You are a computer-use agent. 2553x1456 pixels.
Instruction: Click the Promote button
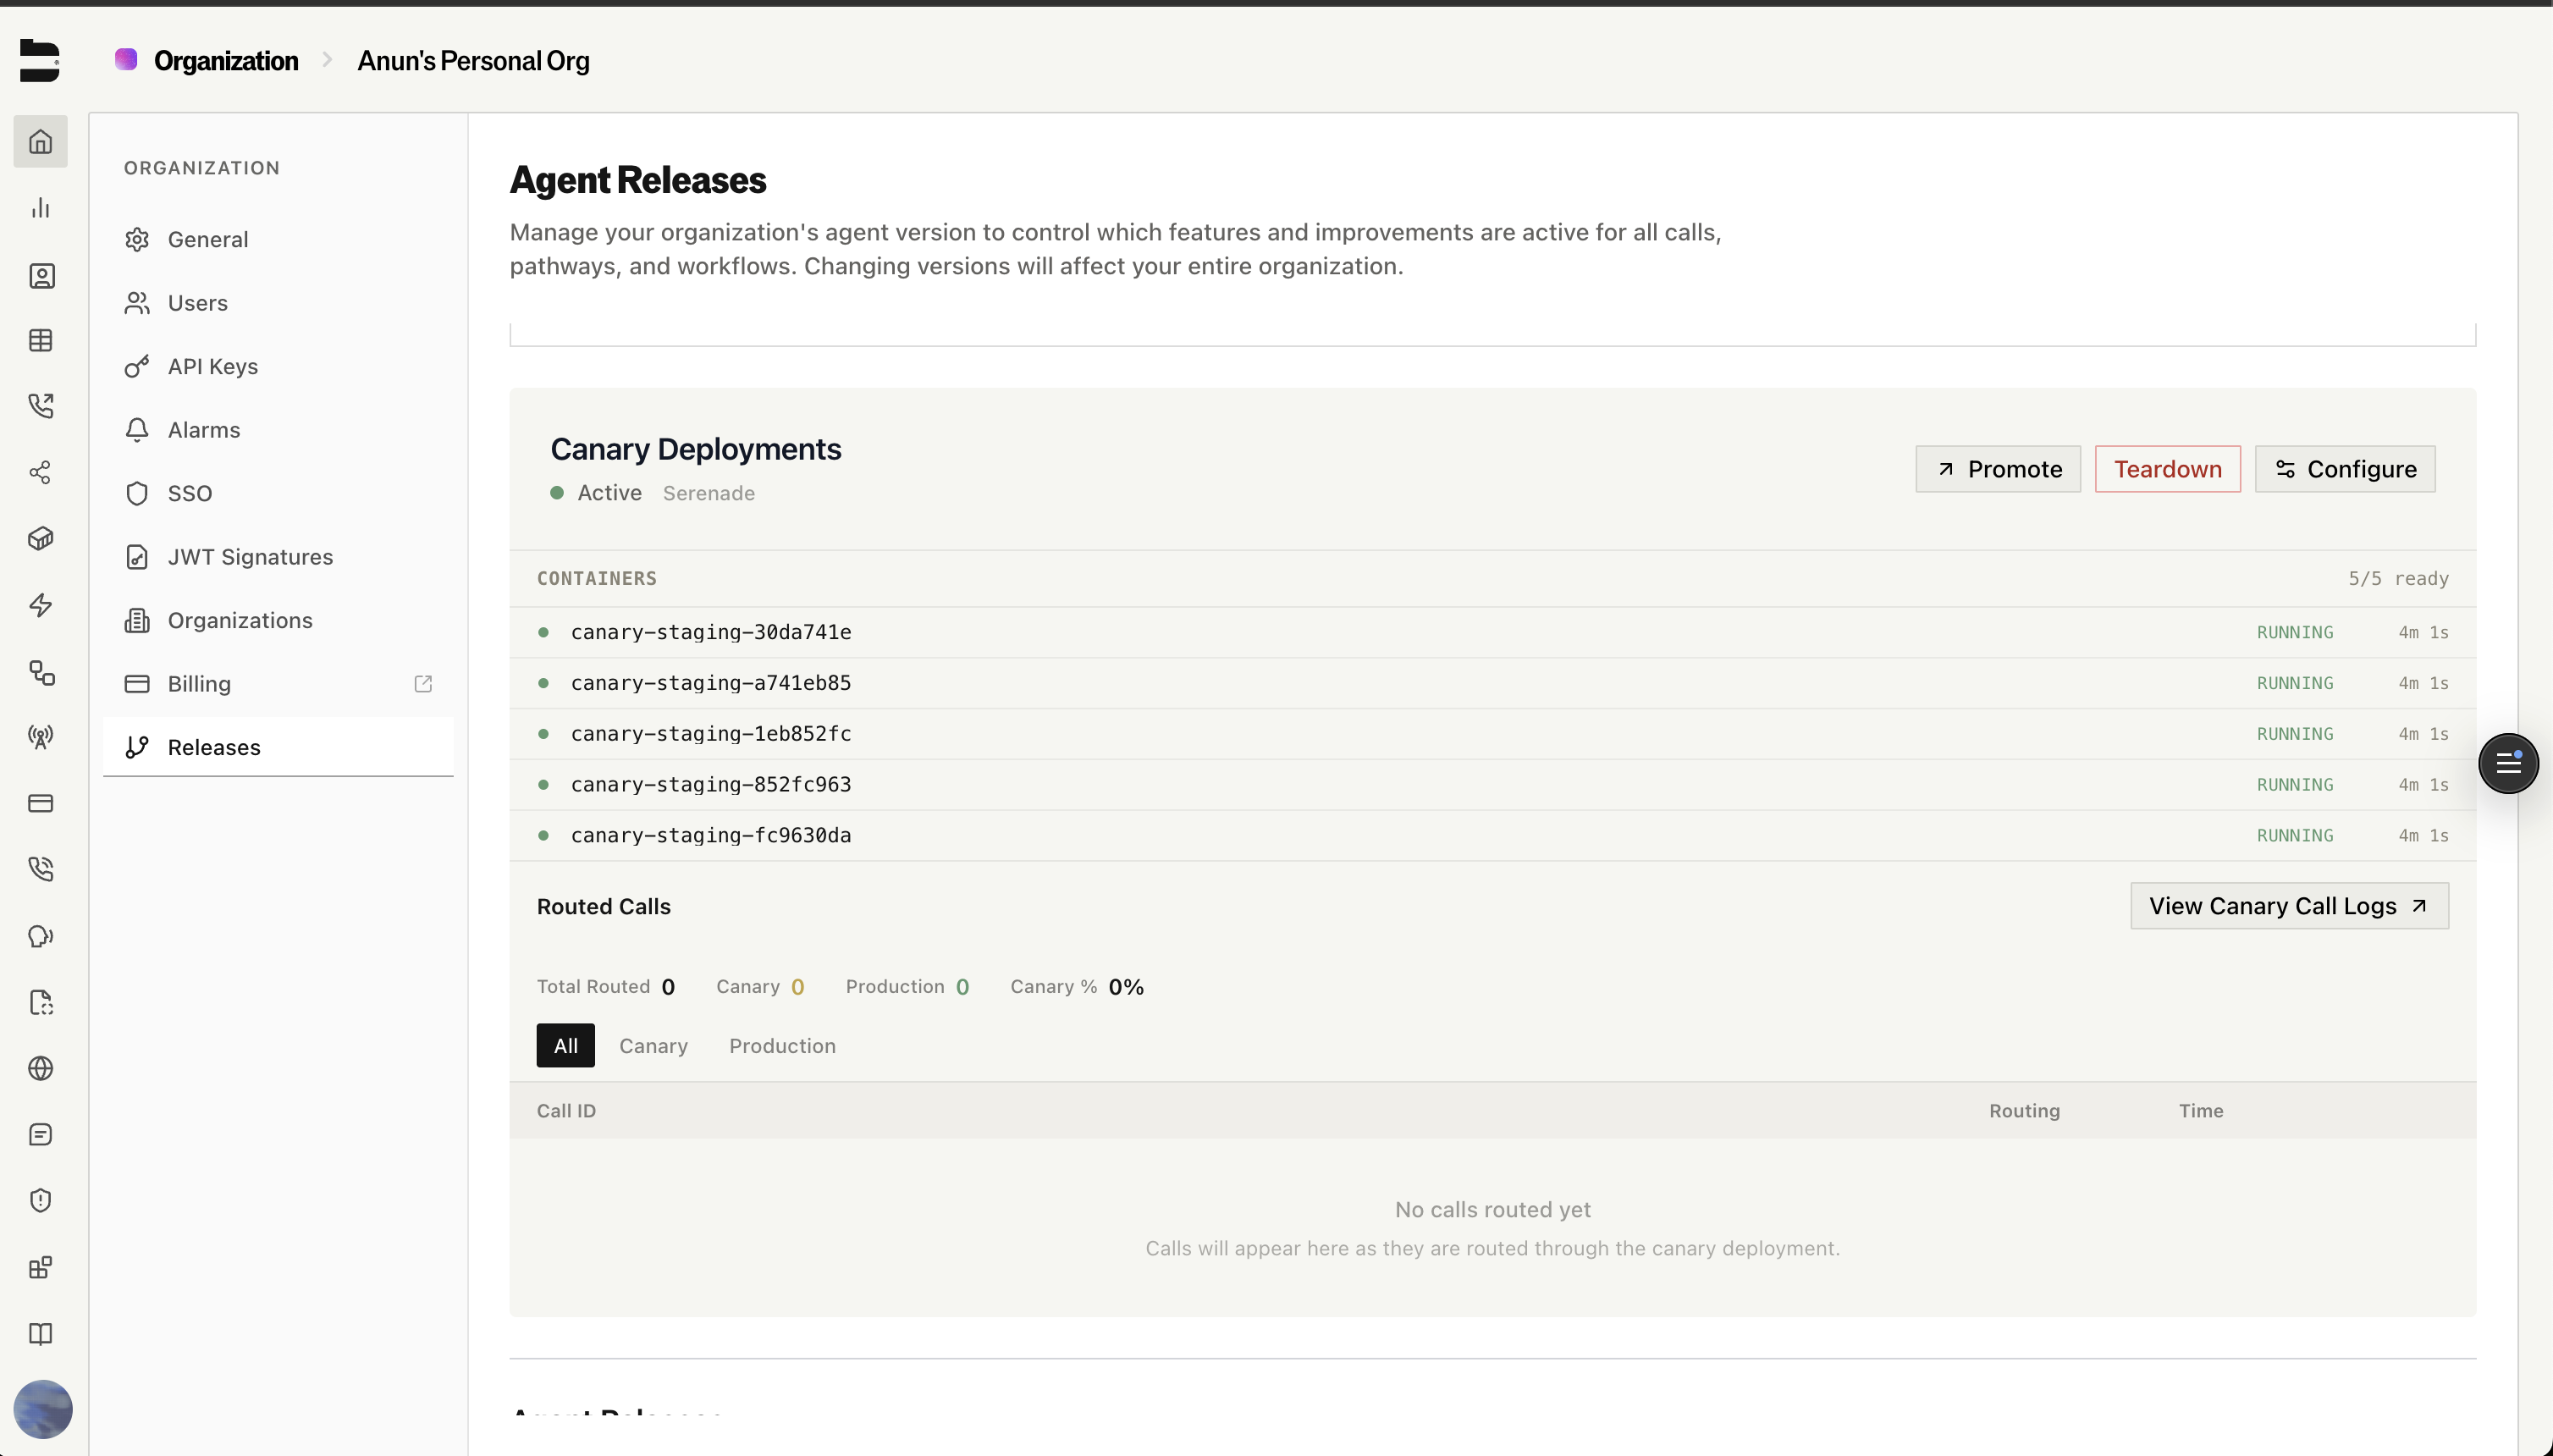1997,468
